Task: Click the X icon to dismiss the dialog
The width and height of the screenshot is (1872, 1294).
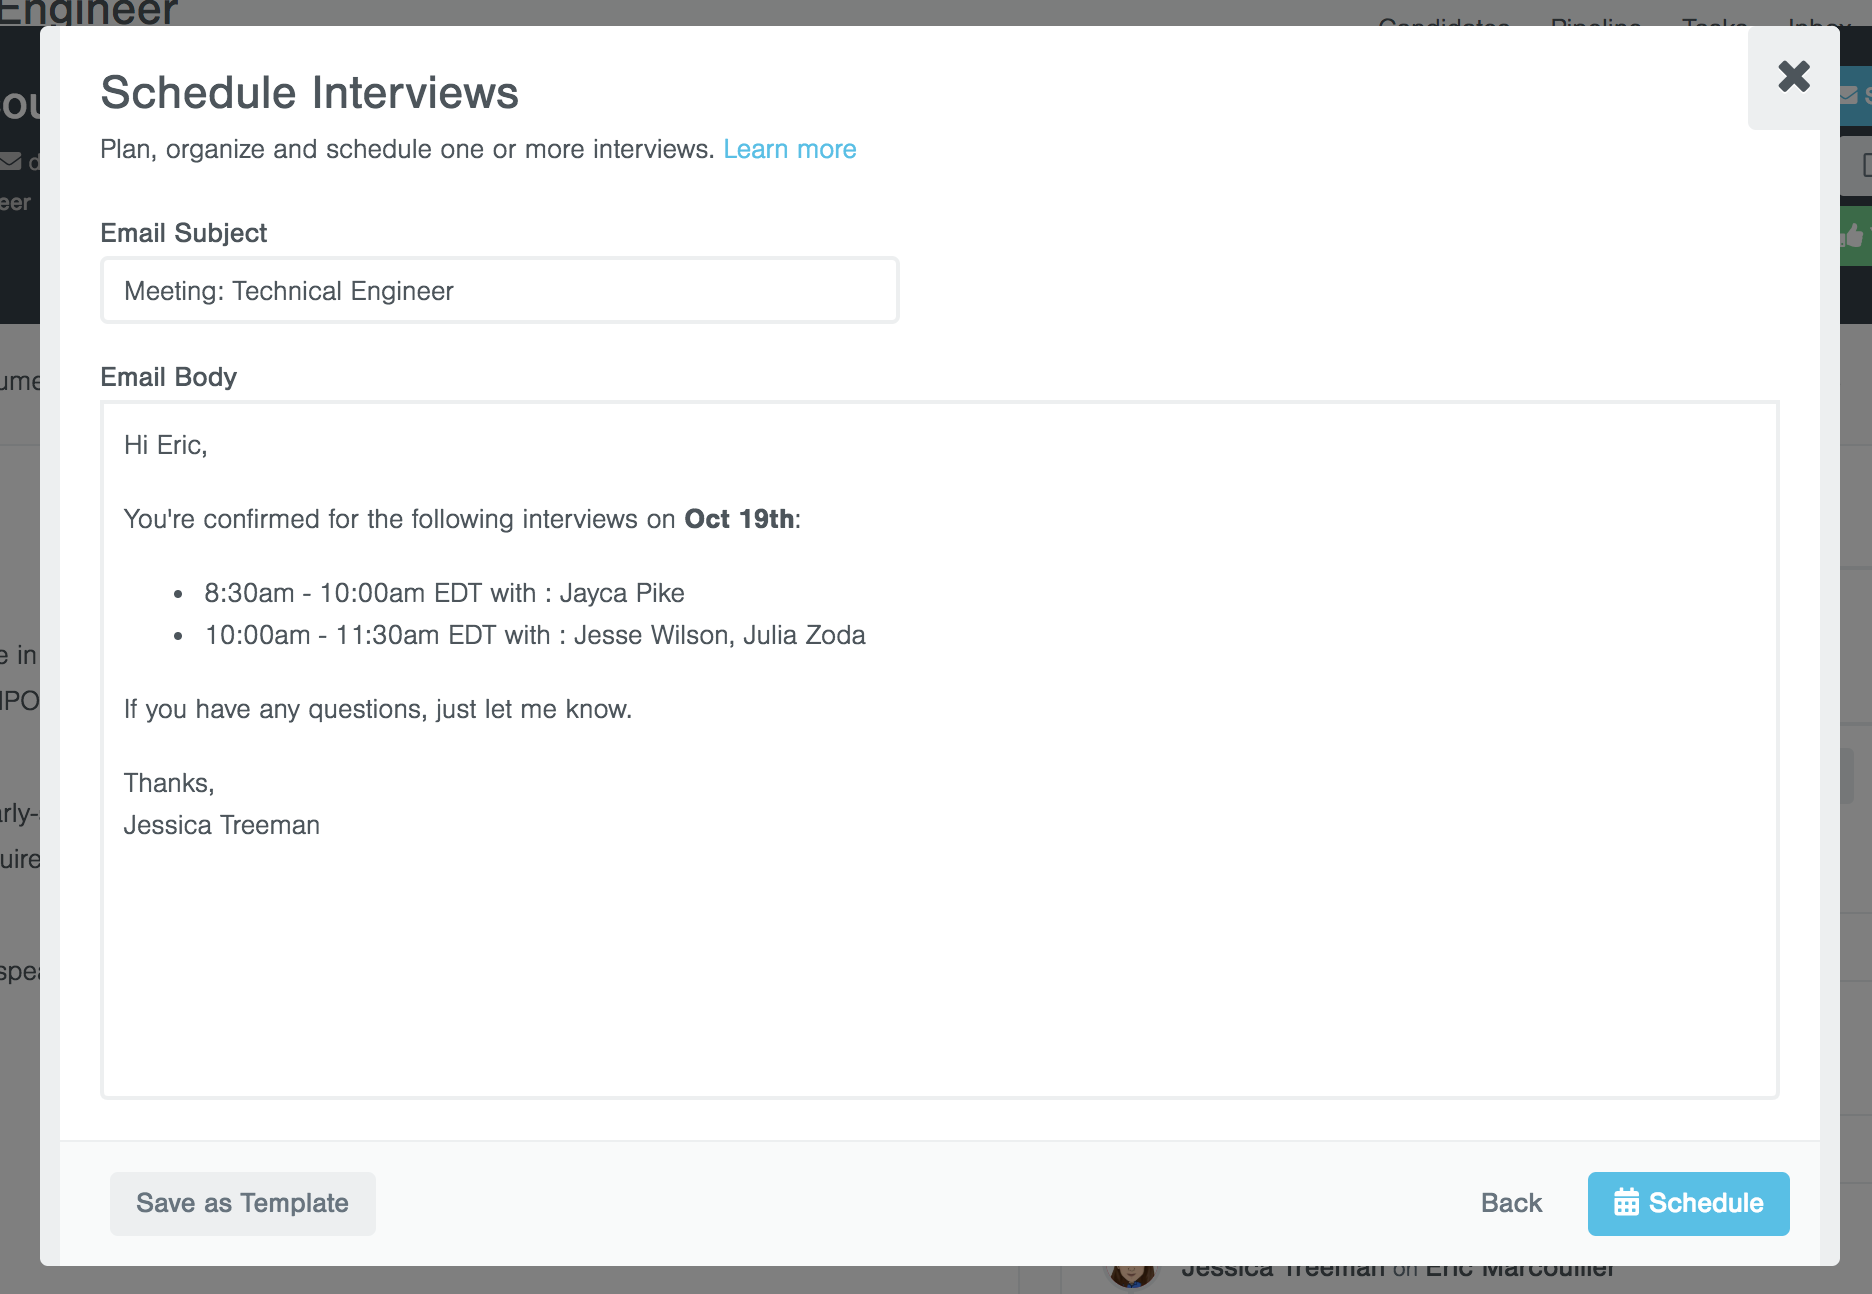Action: (1794, 77)
